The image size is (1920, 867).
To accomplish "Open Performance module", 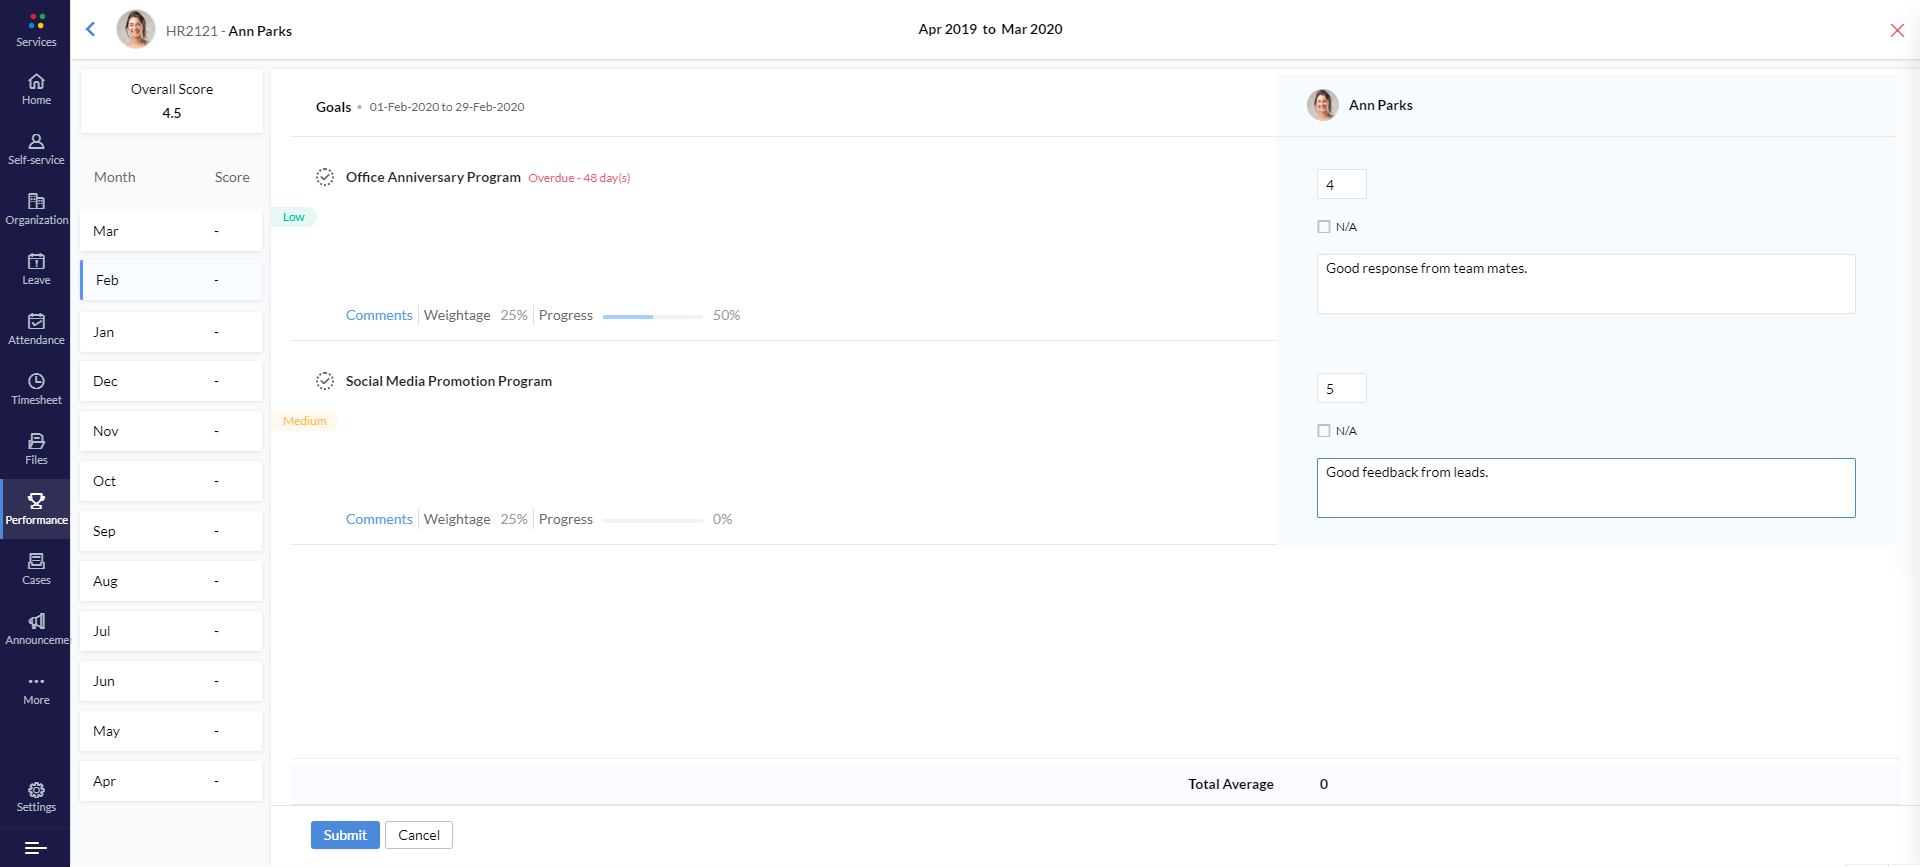I will click(x=36, y=509).
